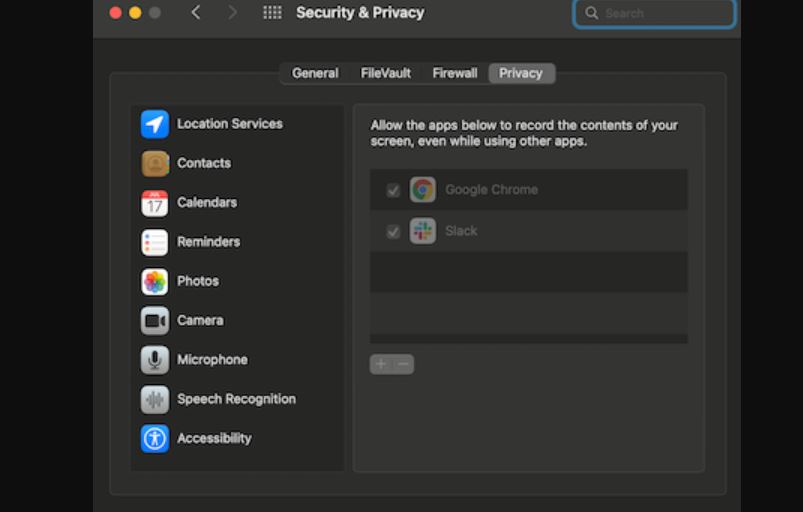The height and width of the screenshot is (512, 803).
Task: Click the Speech Recognition waveform icon
Action: 155,399
